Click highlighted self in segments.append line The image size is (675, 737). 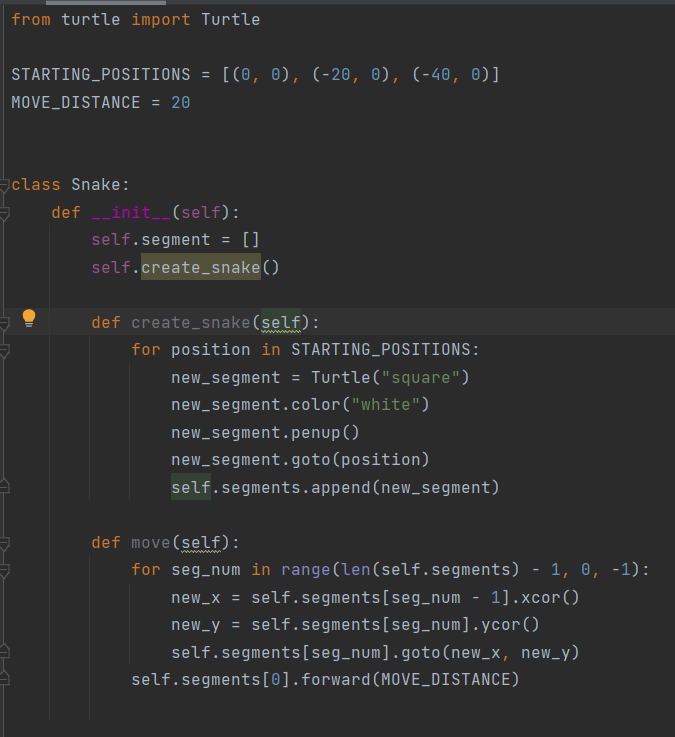tap(191, 487)
